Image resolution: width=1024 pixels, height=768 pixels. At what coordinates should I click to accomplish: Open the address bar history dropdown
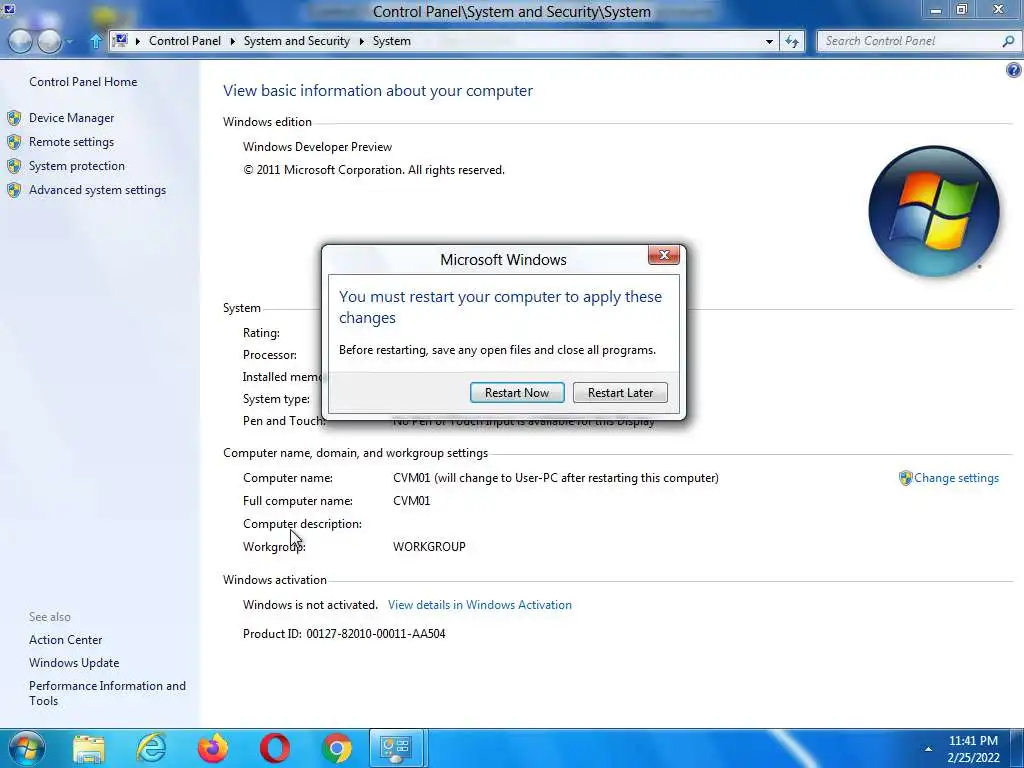(x=769, y=41)
